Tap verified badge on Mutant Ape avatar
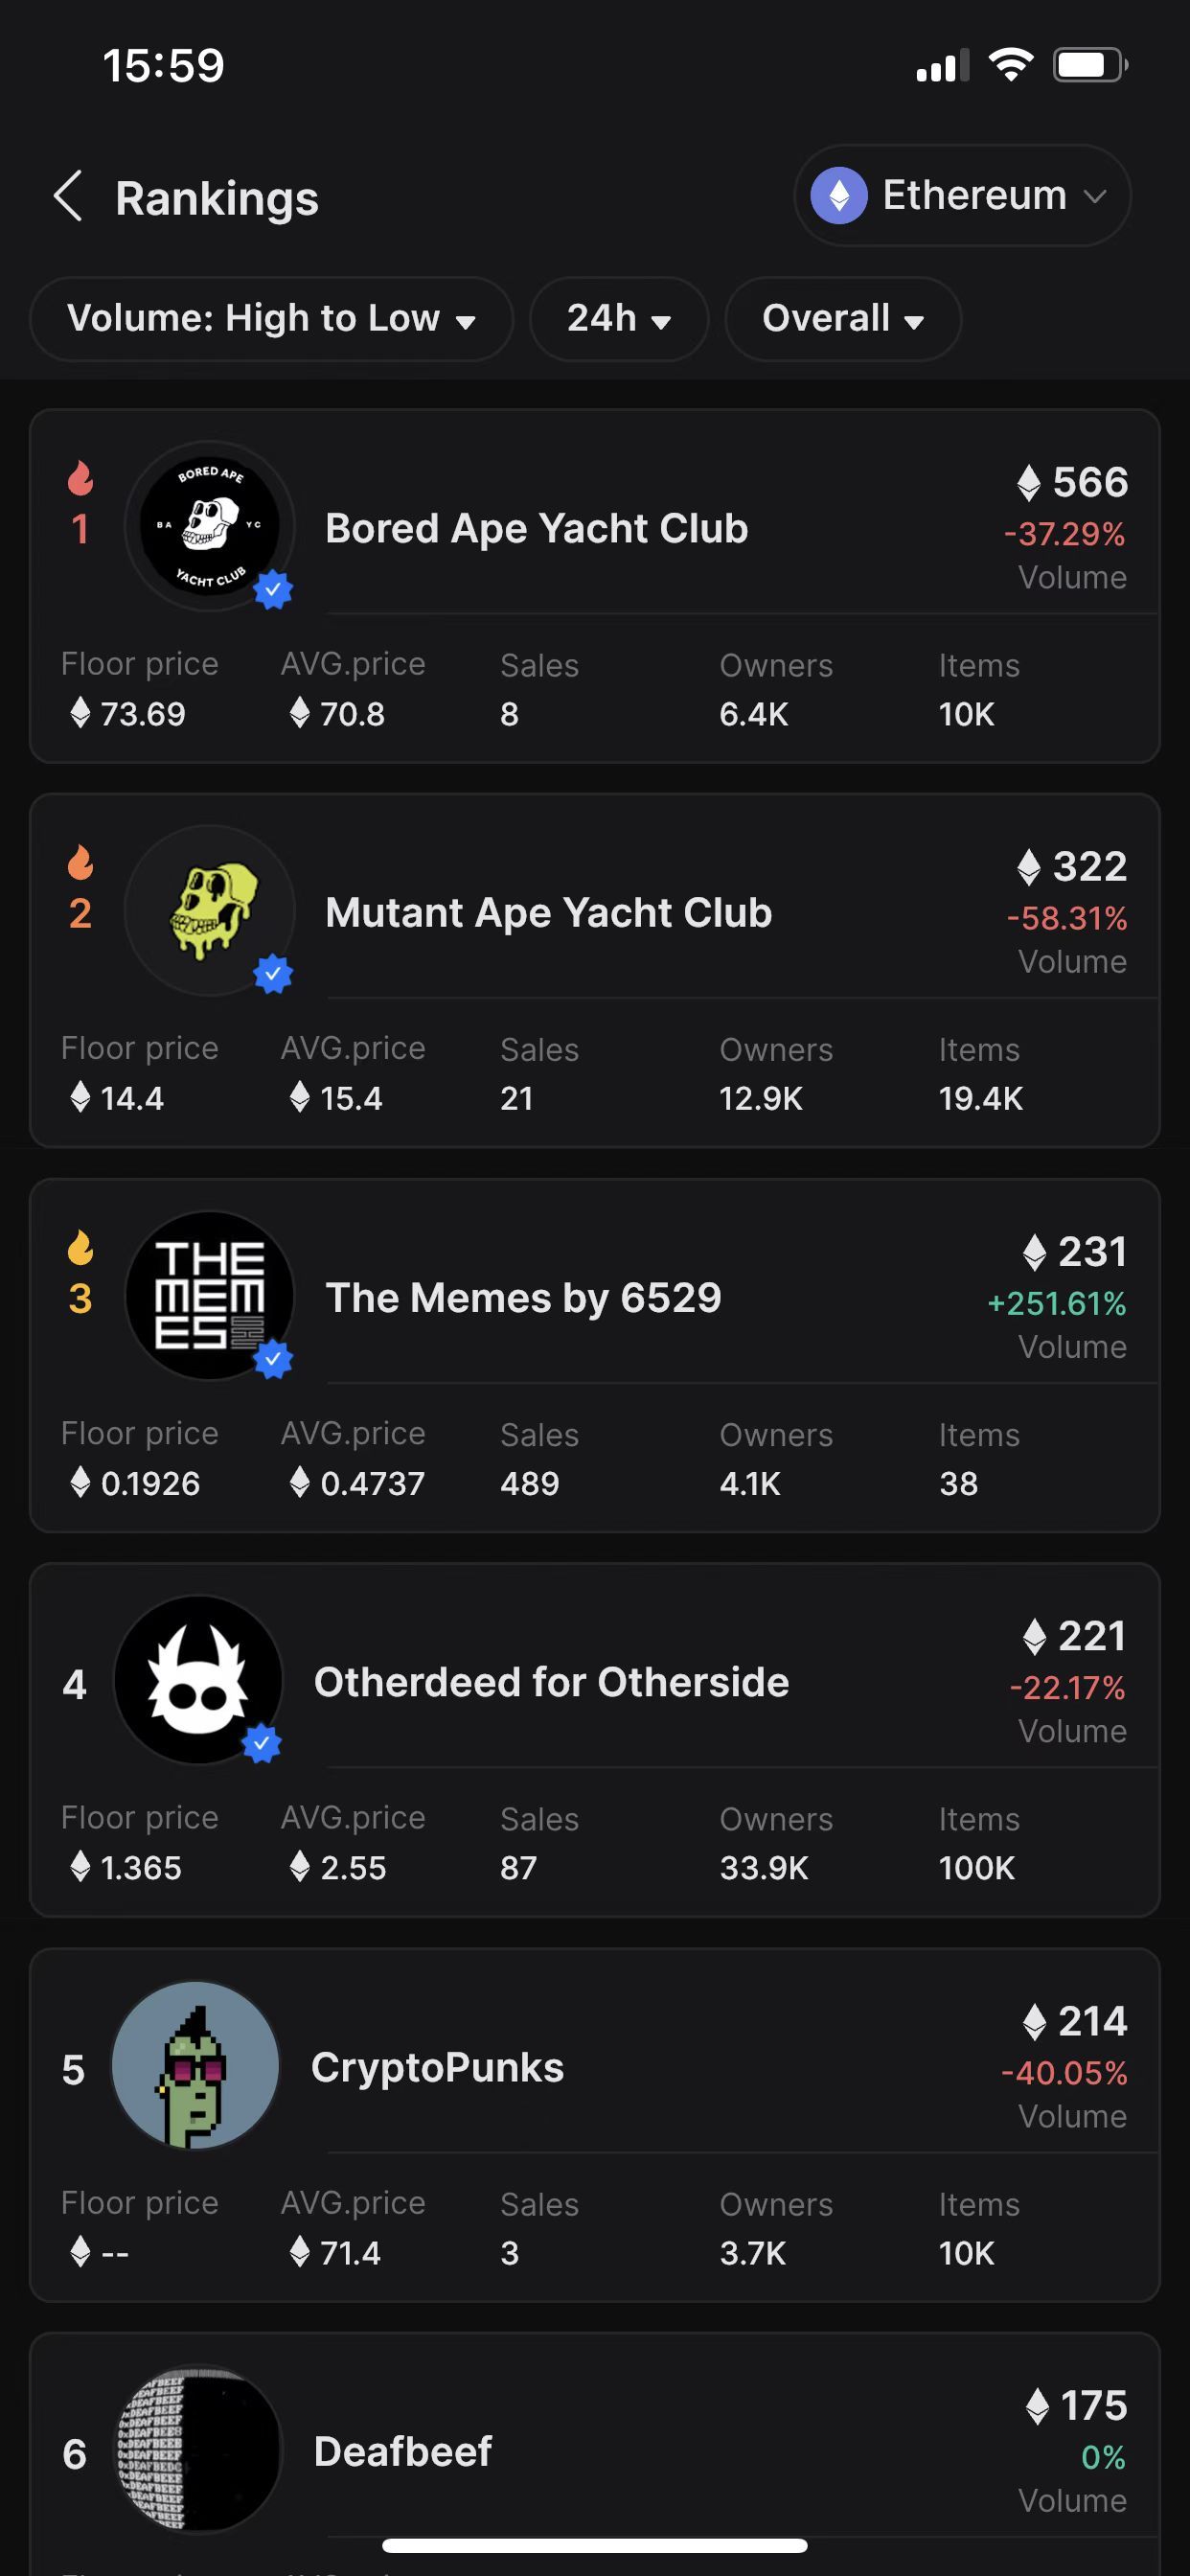1190x2576 pixels. click(273, 974)
